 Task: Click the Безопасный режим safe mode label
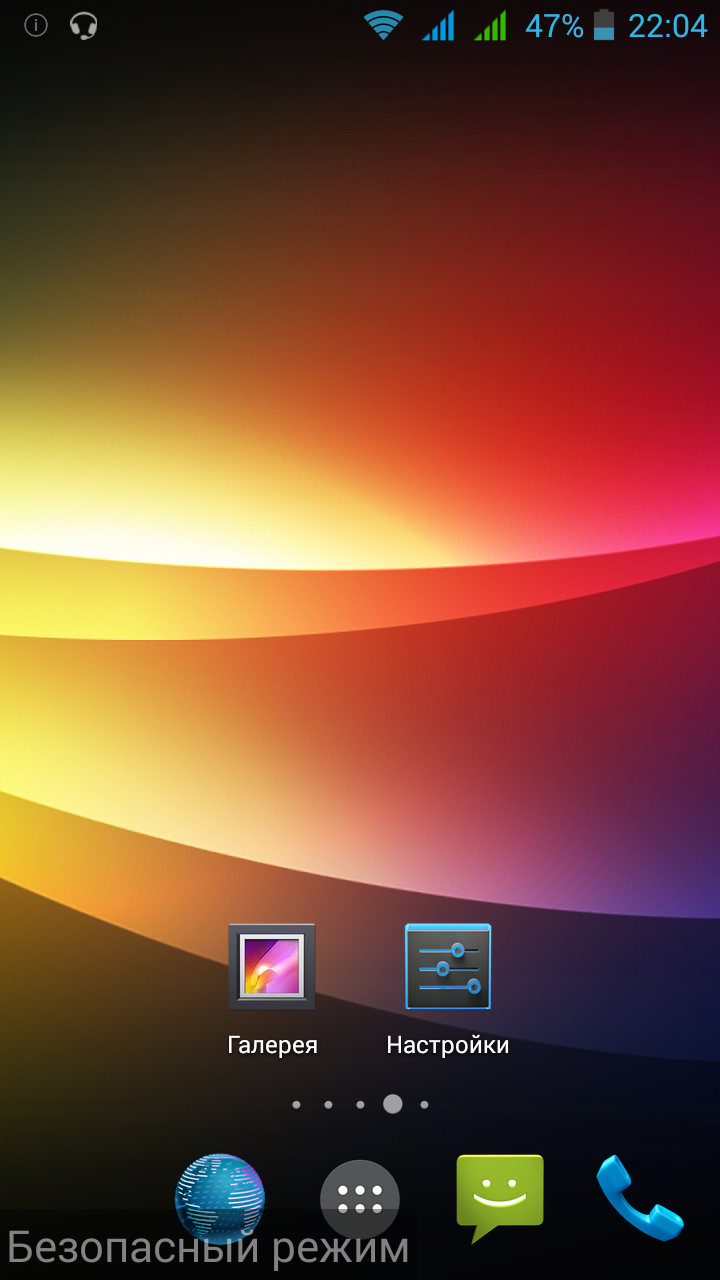tap(208, 1248)
